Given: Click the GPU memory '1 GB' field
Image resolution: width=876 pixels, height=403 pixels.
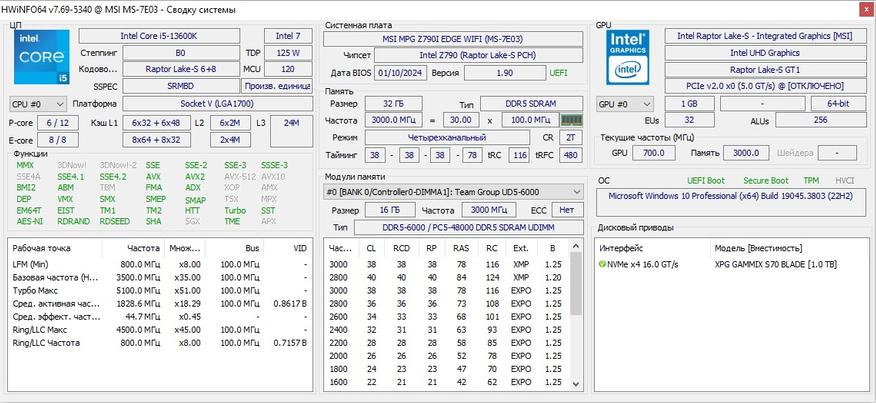Looking at the screenshot, I should coord(689,104).
